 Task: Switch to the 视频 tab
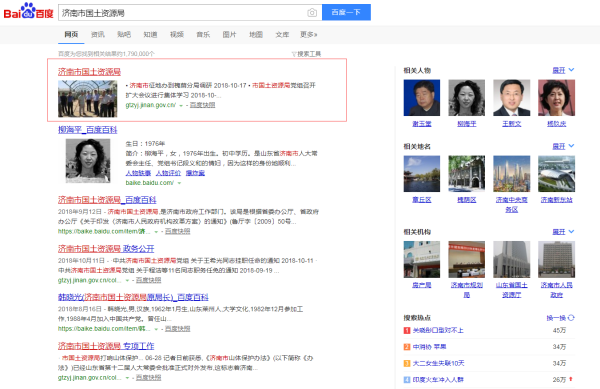[x=177, y=34]
